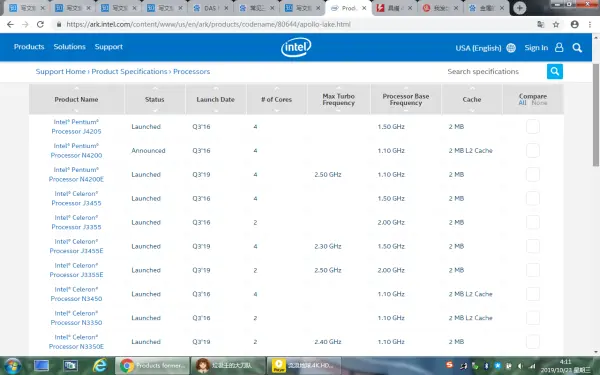
Task: Open Intel Celeron Processor N3350E link
Action: pos(76,342)
